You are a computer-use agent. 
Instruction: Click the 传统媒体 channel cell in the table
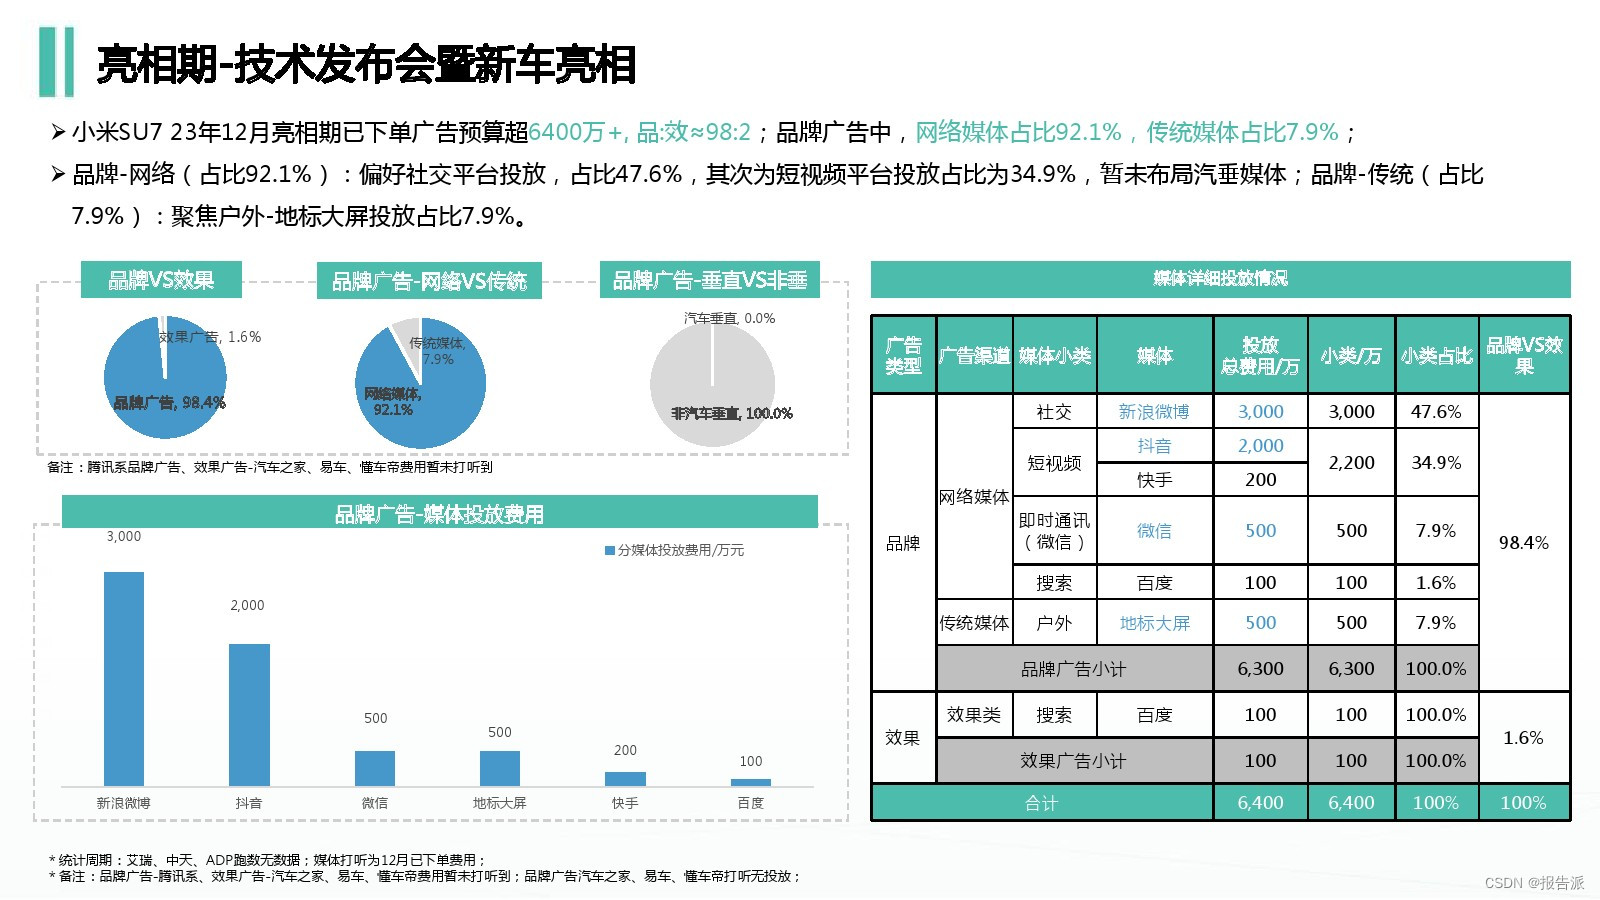click(974, 623)
